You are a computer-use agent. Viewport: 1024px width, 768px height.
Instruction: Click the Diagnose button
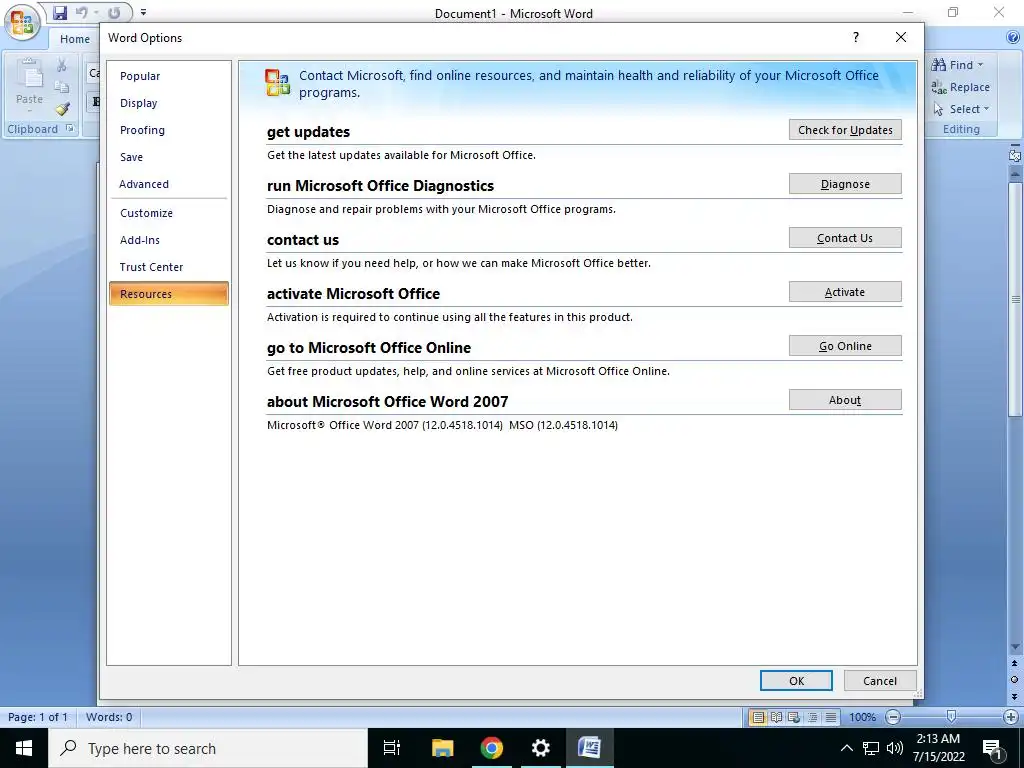click(845, 184)
